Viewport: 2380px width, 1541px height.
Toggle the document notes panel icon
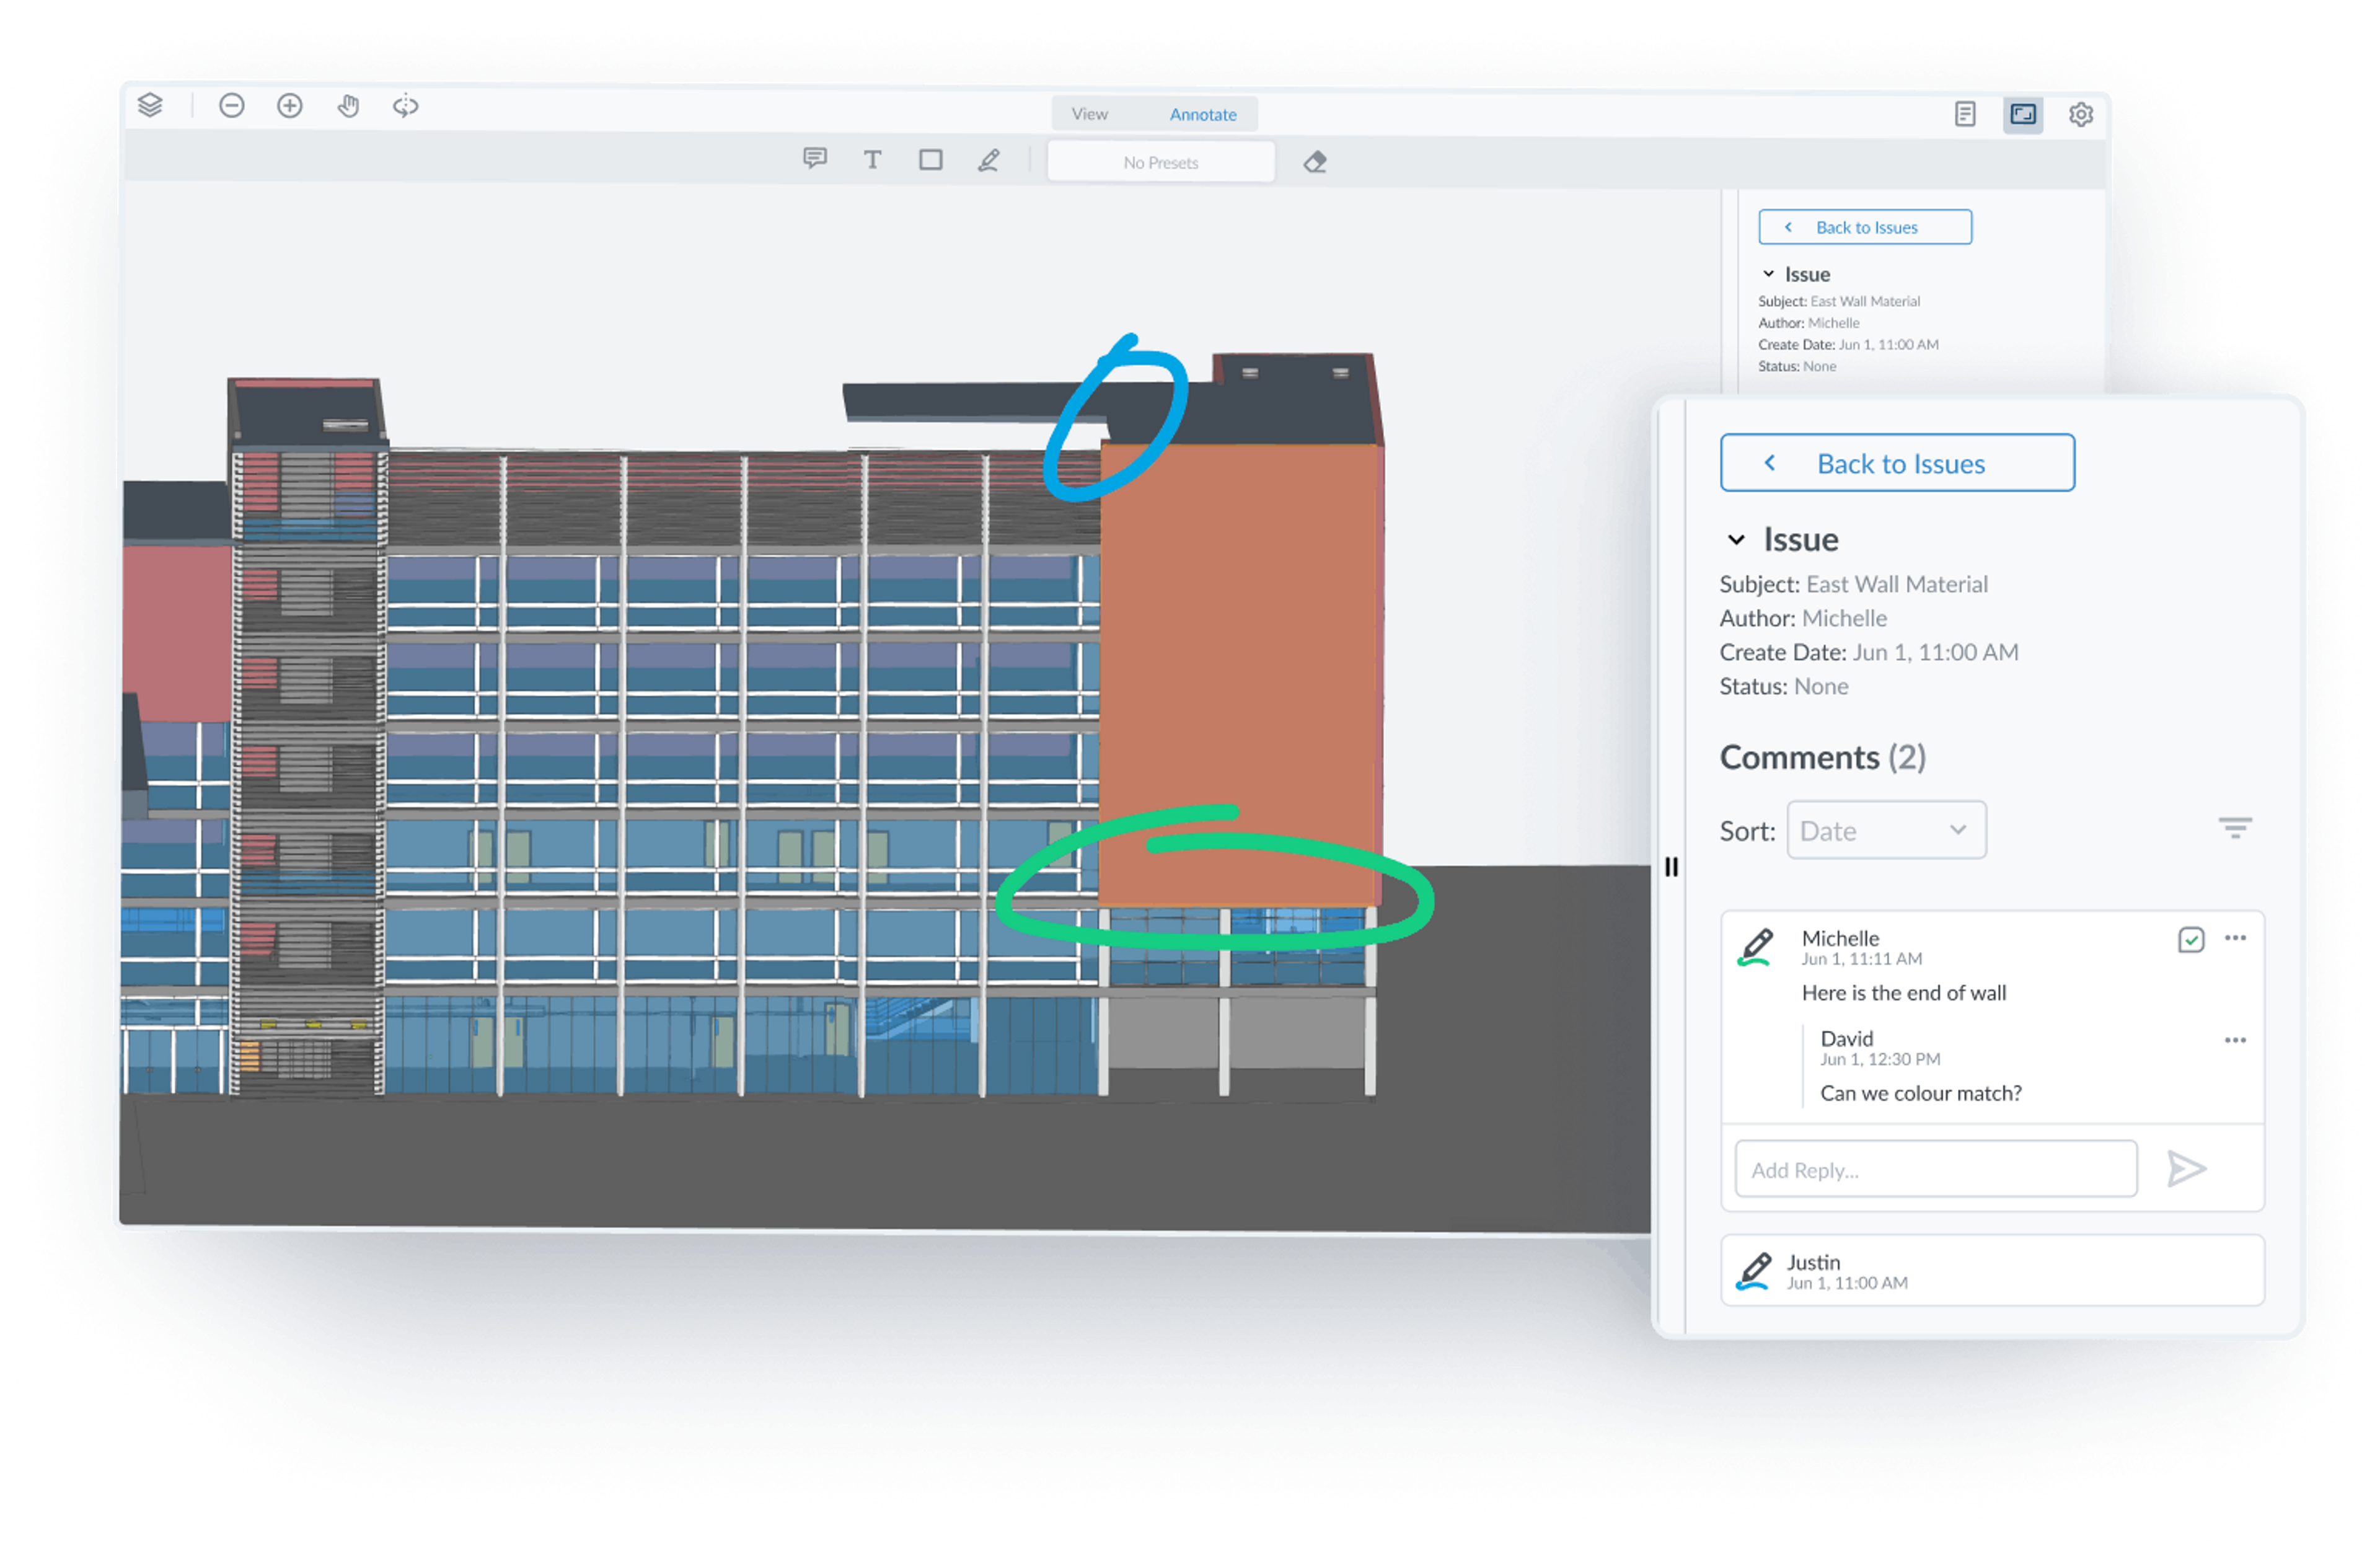tap(1964, 115)
